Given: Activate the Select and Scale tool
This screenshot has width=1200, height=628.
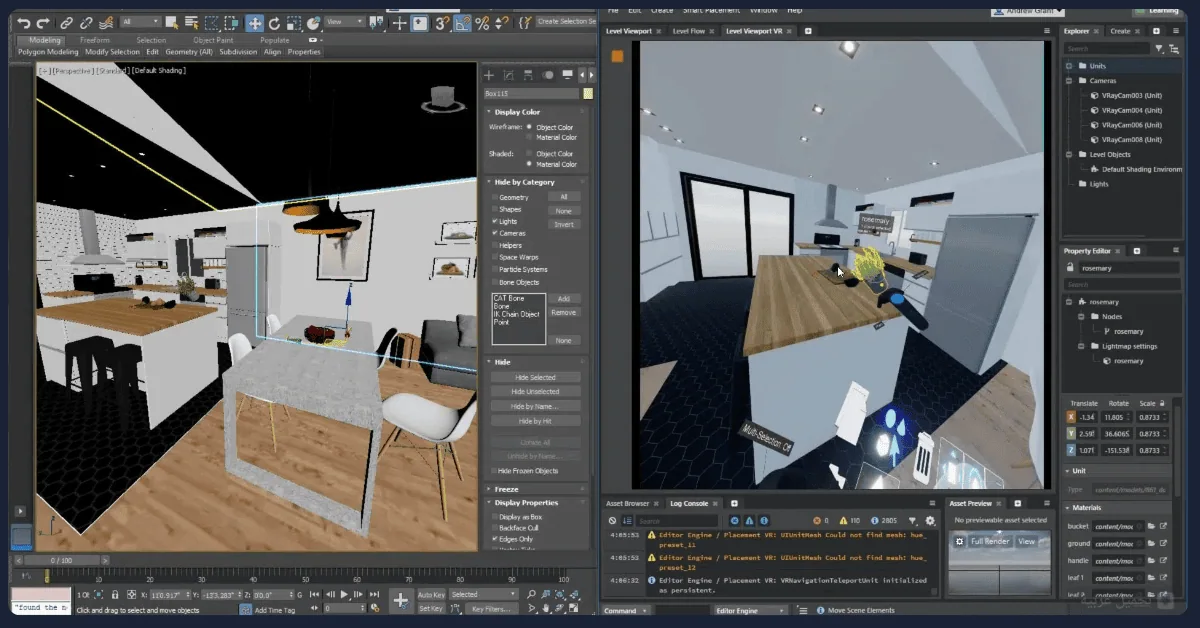Looking at the screenshot, I should (x=294, y=22).
